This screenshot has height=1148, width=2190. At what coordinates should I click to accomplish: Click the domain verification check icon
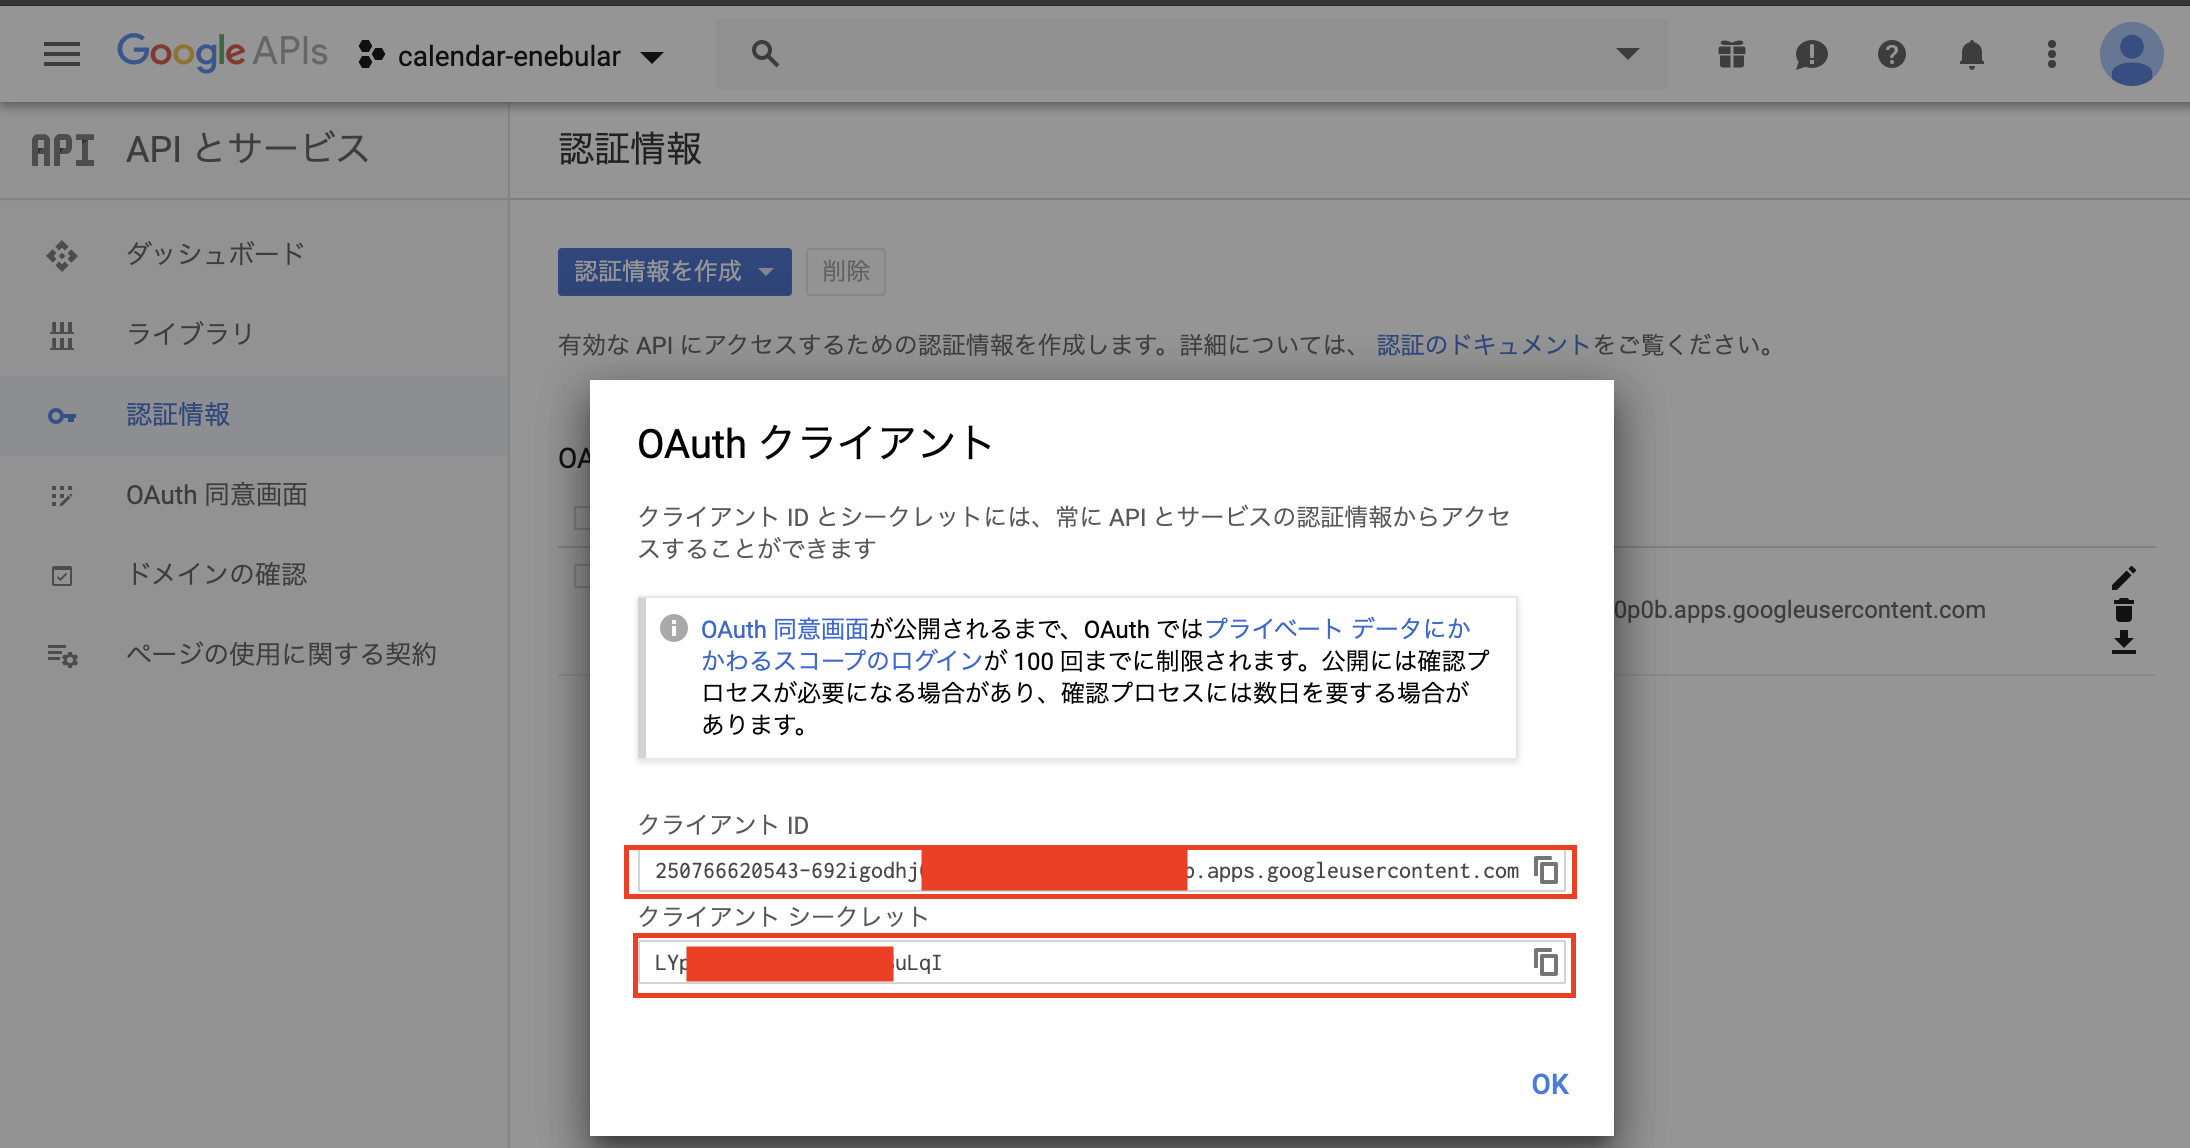coord(62,576)
